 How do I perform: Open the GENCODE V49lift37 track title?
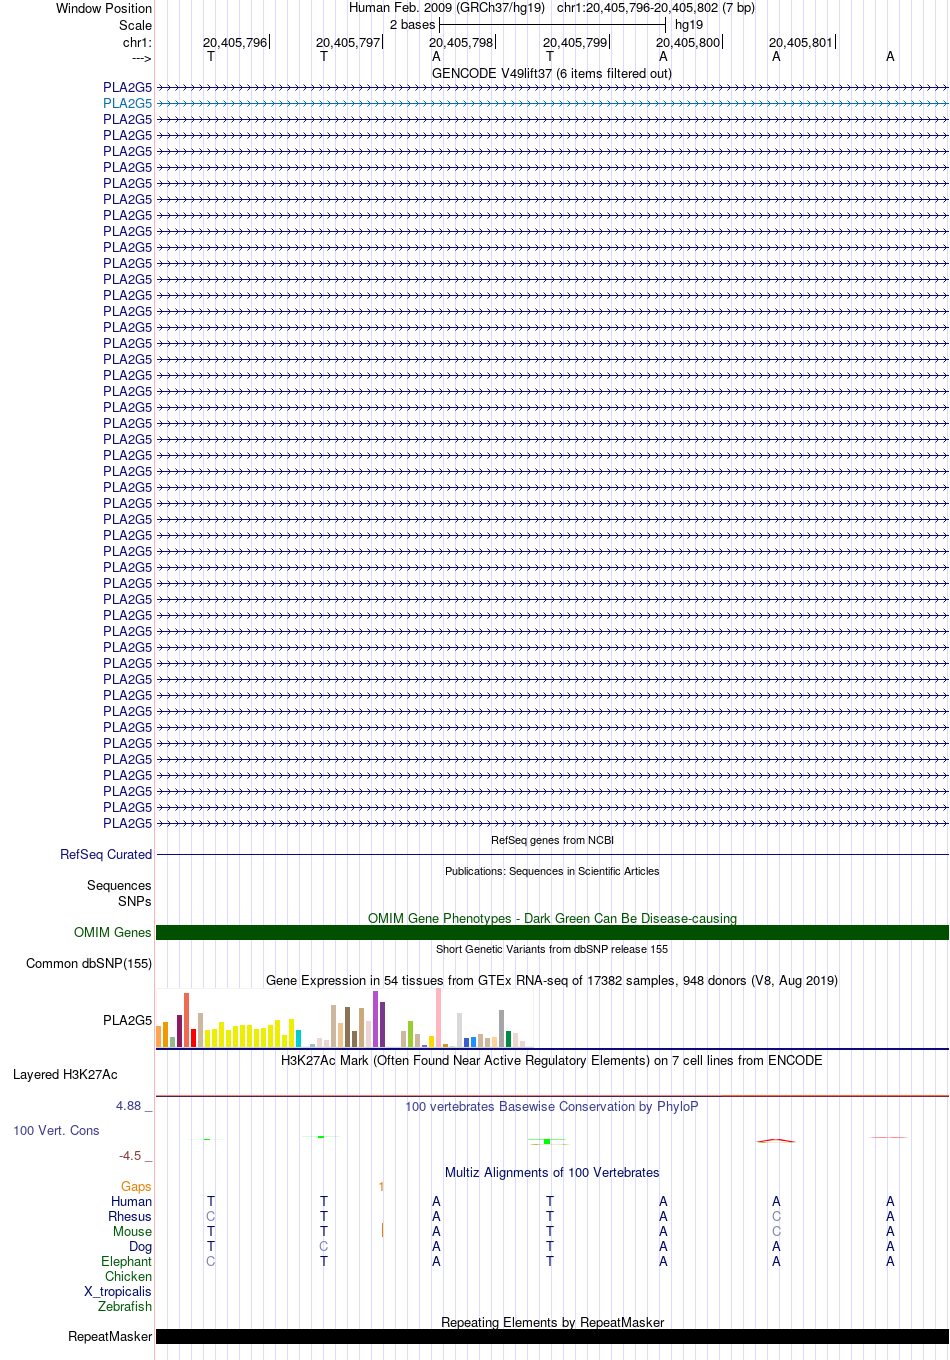click(552, 74)
